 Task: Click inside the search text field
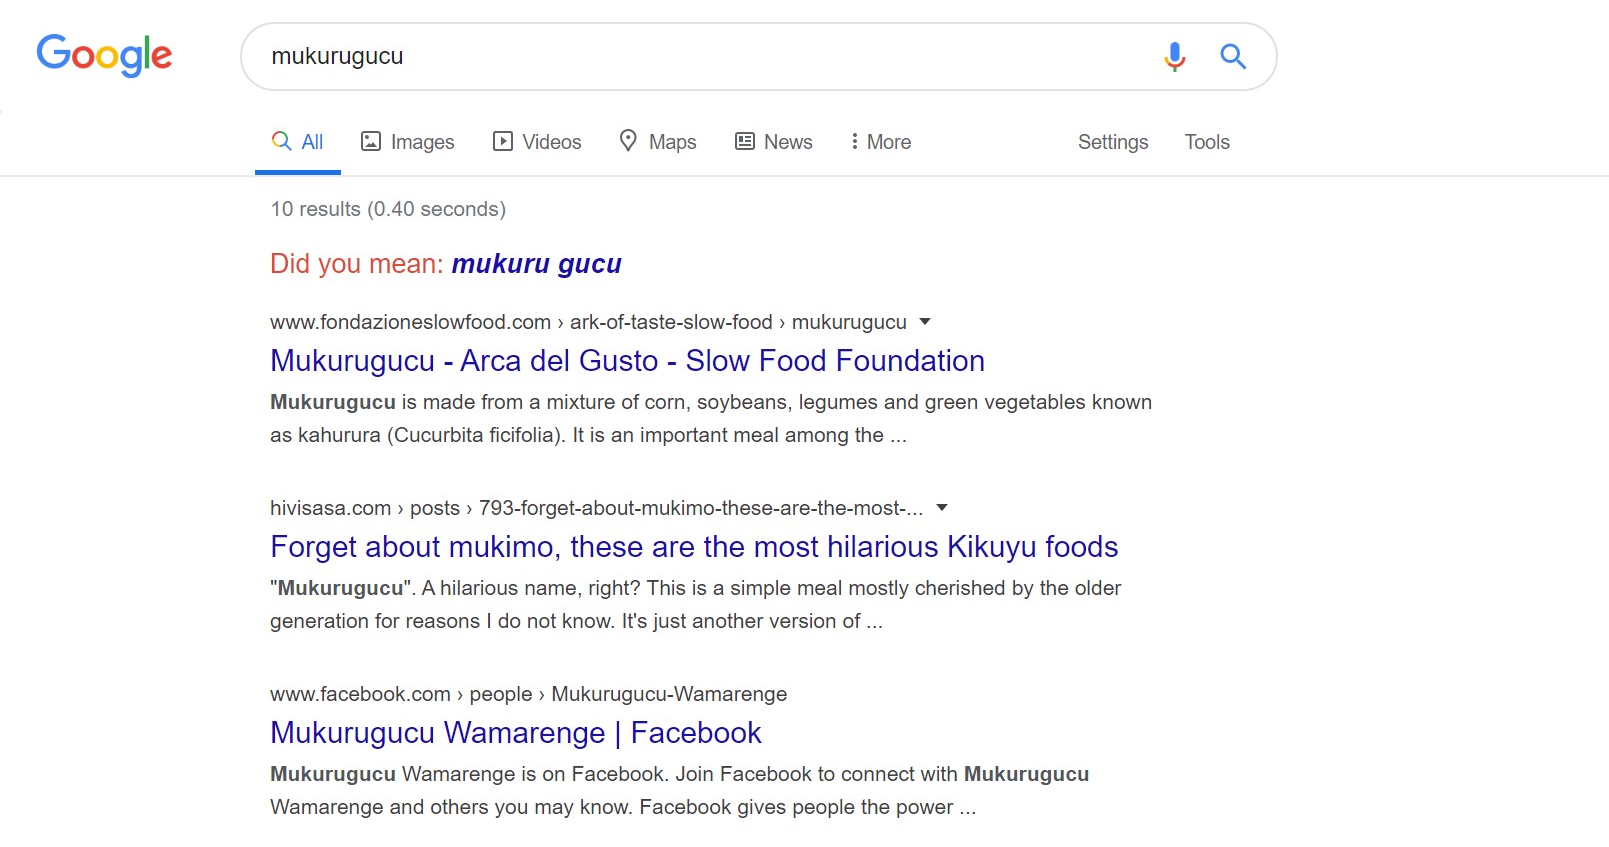tap(700, 56)
